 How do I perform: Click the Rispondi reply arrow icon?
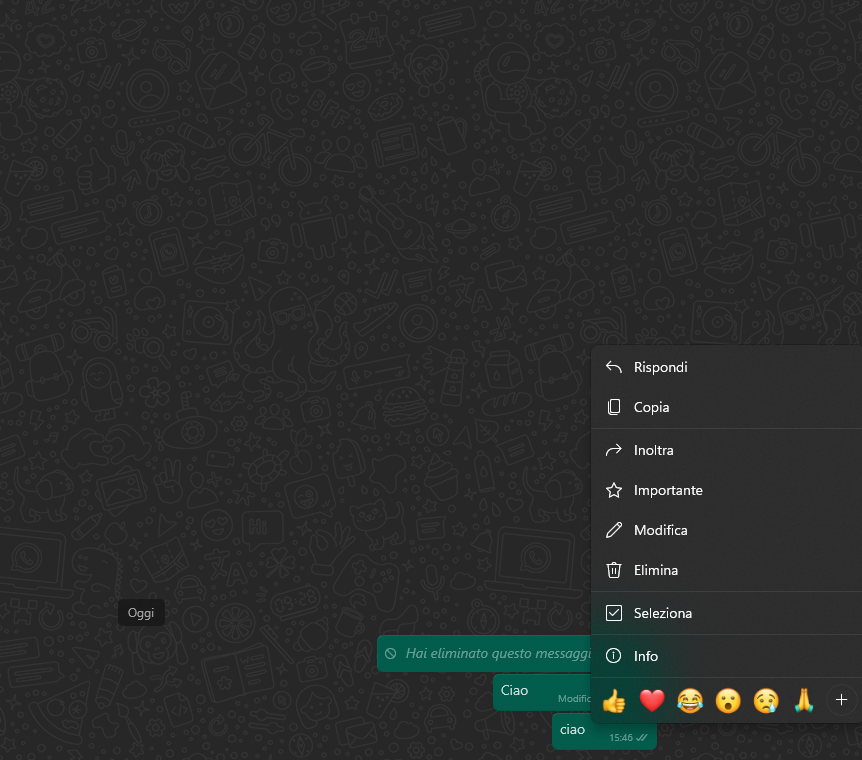614,367
